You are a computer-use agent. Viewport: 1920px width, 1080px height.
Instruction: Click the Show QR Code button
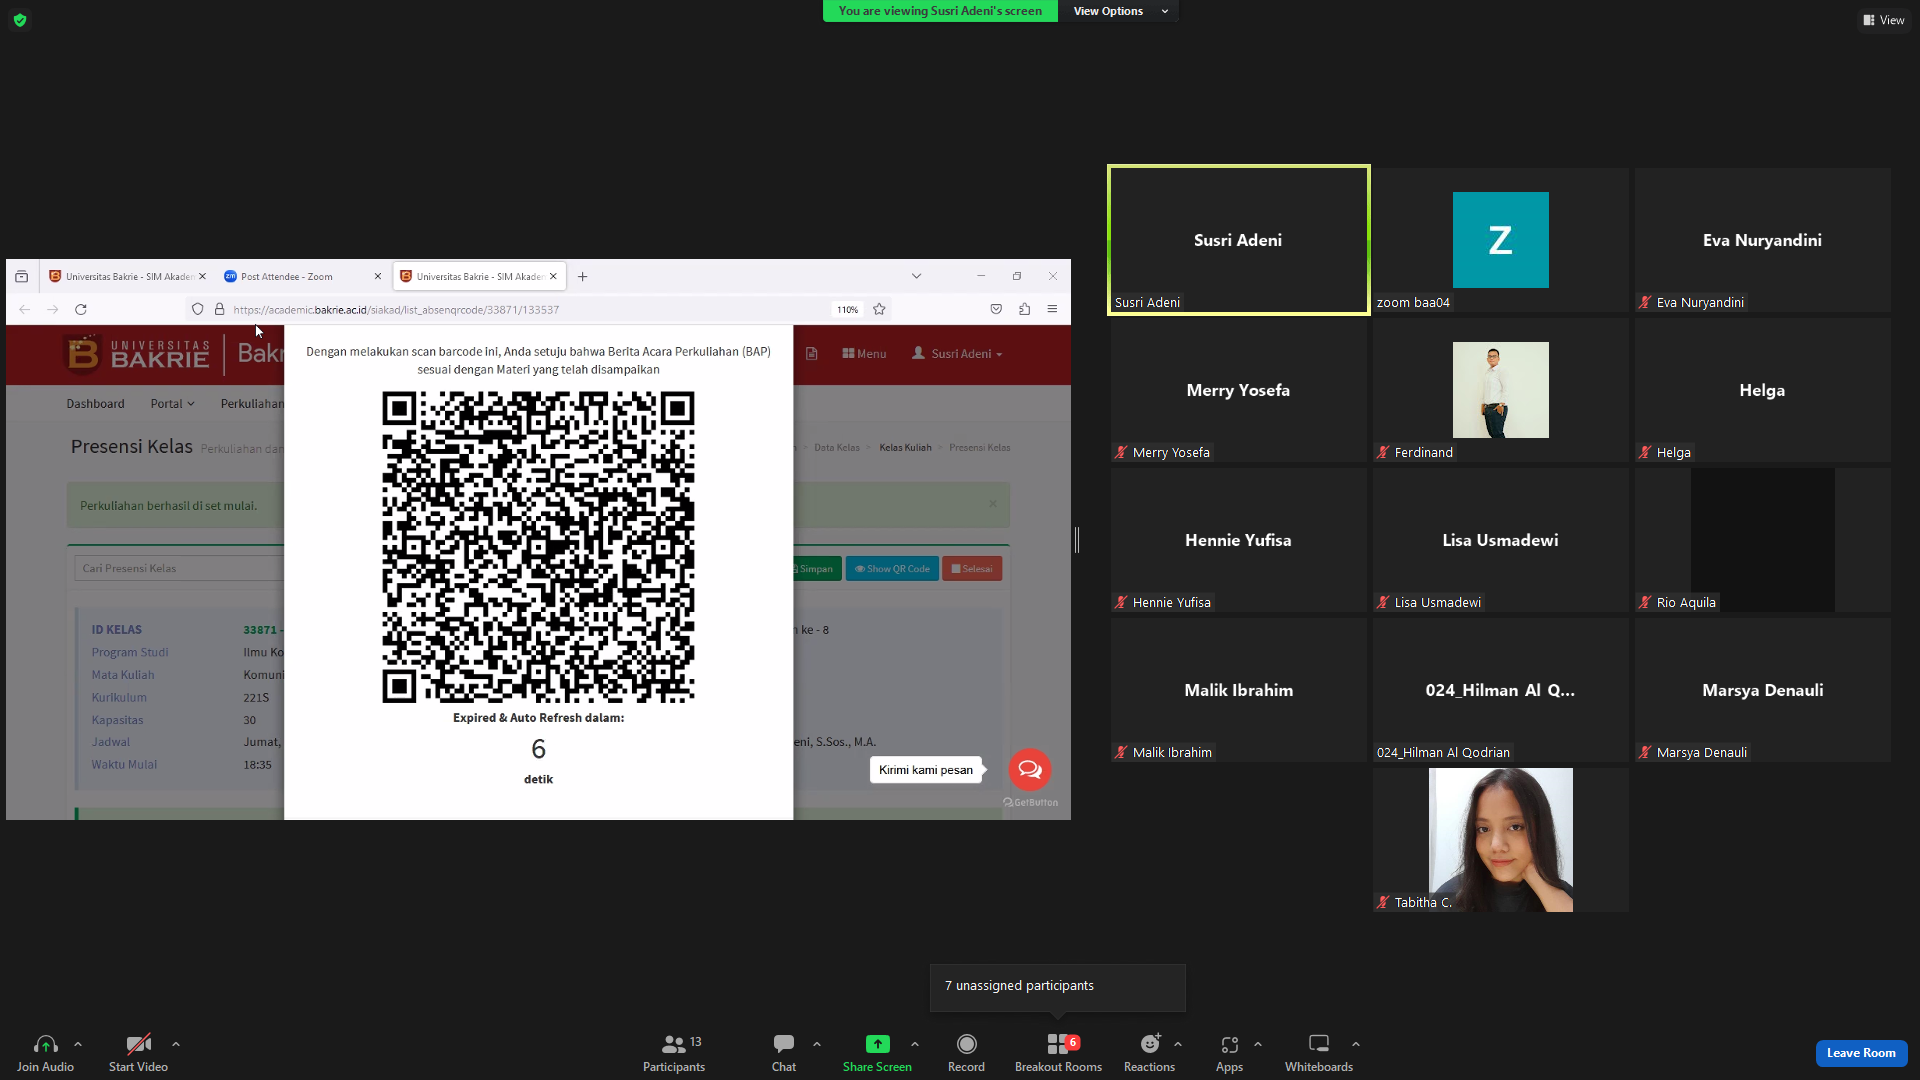pos(892,569)
